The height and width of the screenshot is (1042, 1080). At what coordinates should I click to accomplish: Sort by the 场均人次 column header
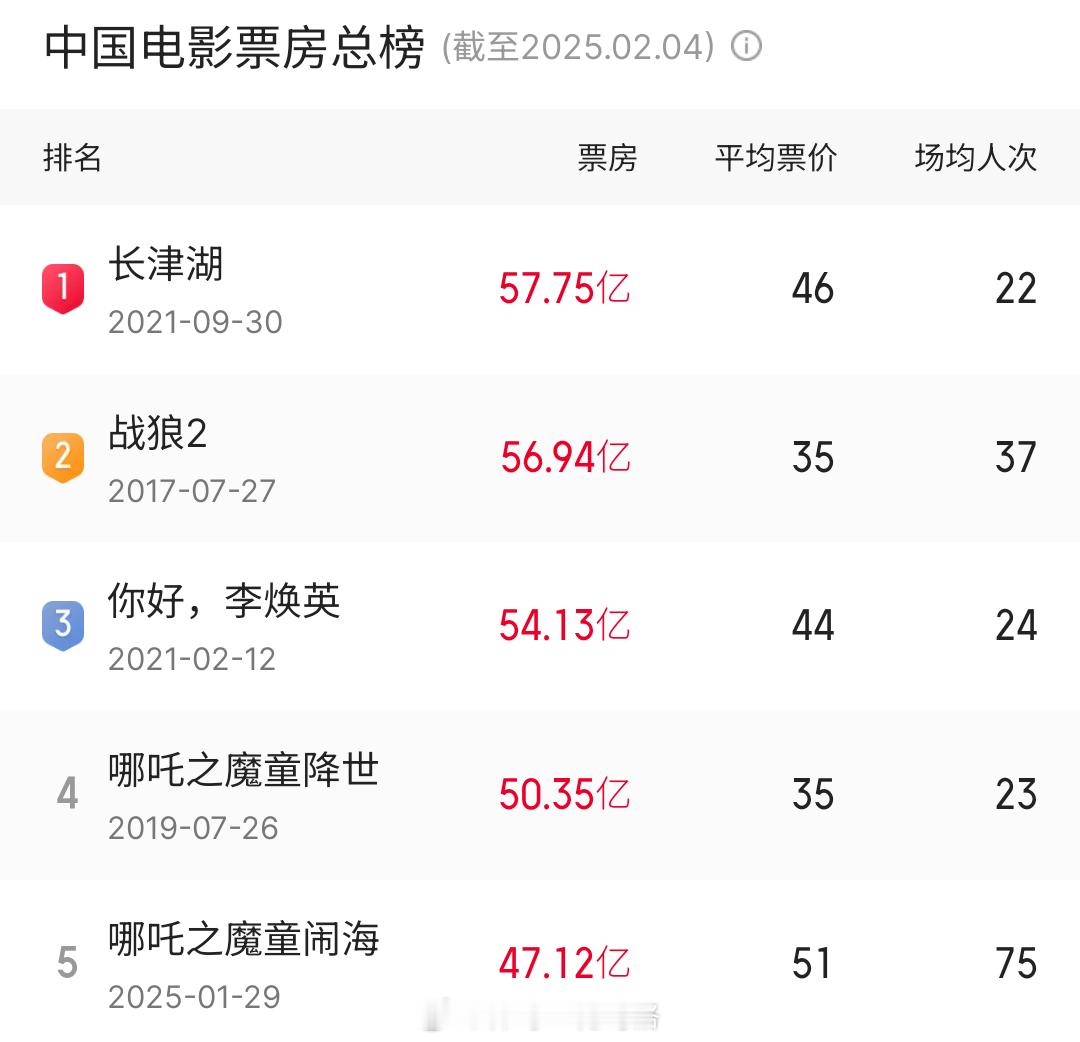point(975,158)
